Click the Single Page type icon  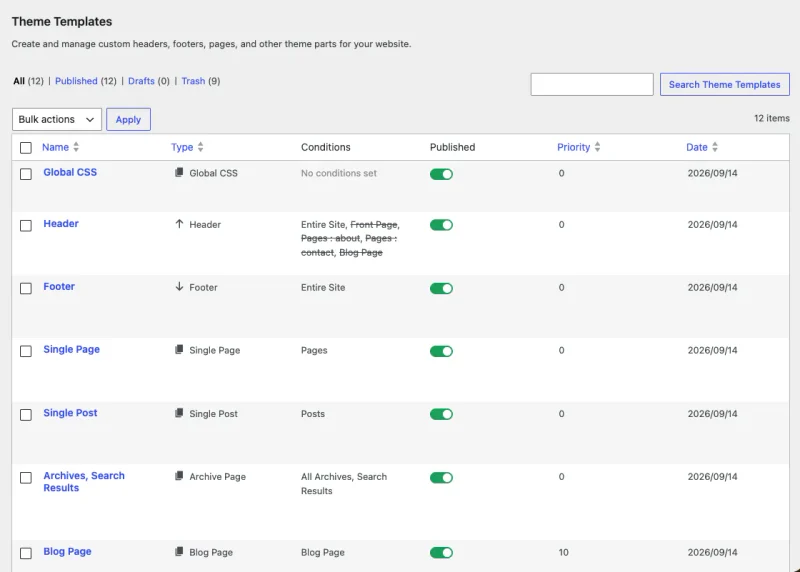click(179, 350)
